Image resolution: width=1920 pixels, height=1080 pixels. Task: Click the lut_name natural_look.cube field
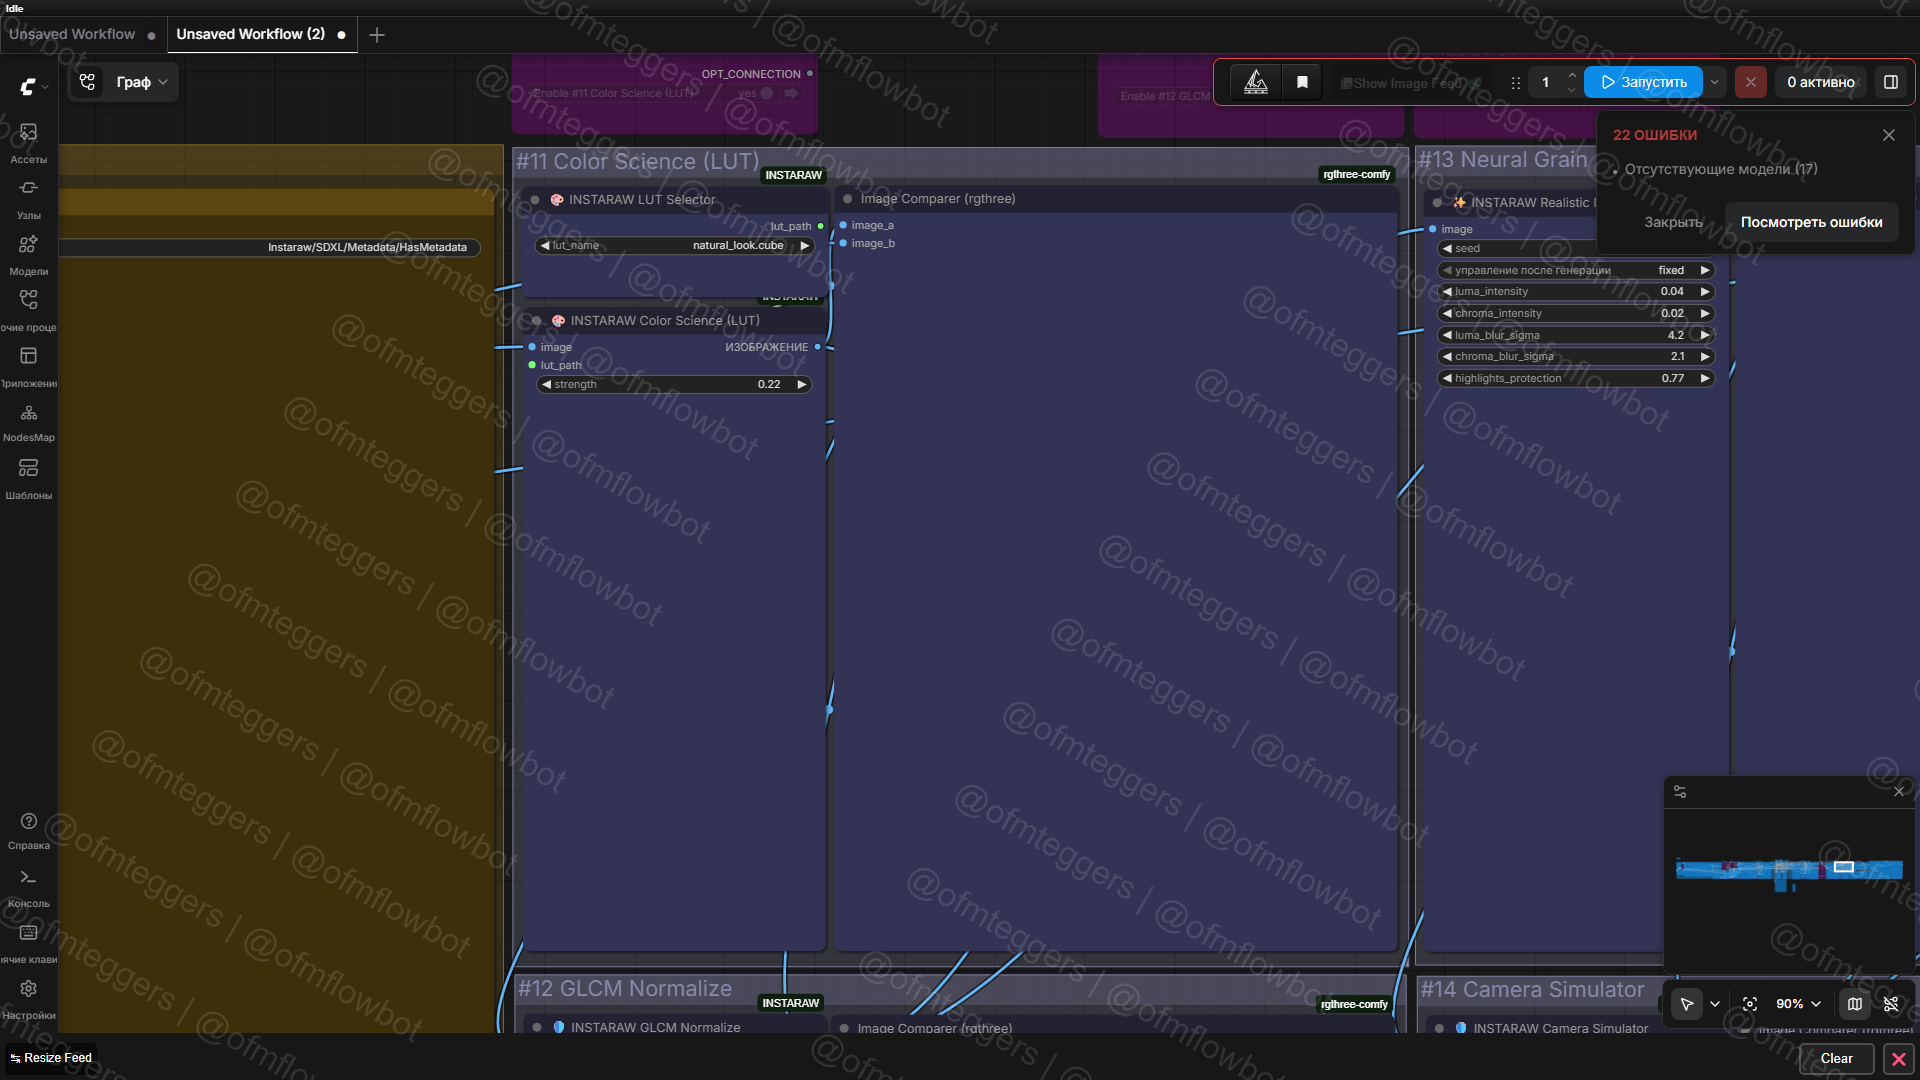[674, 245]
